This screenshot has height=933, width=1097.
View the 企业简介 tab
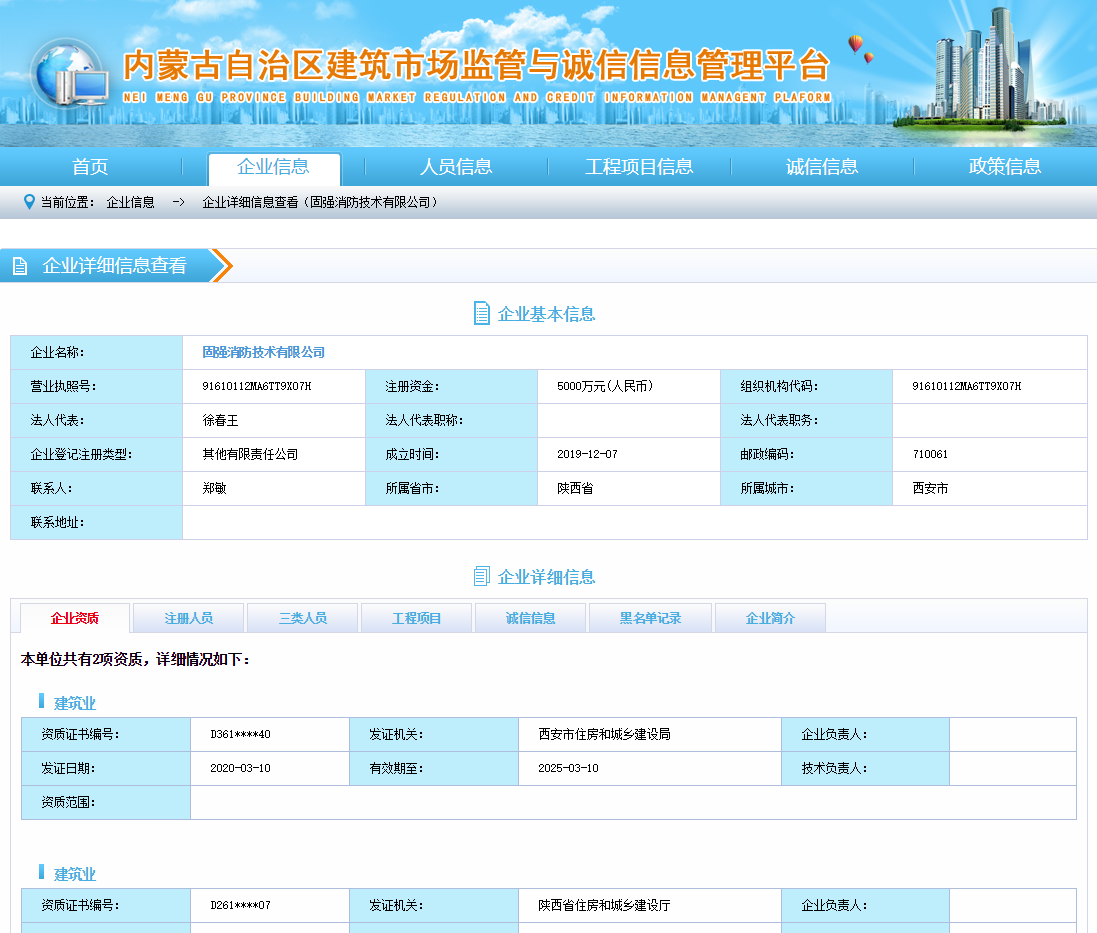click(x=768, y=617)
